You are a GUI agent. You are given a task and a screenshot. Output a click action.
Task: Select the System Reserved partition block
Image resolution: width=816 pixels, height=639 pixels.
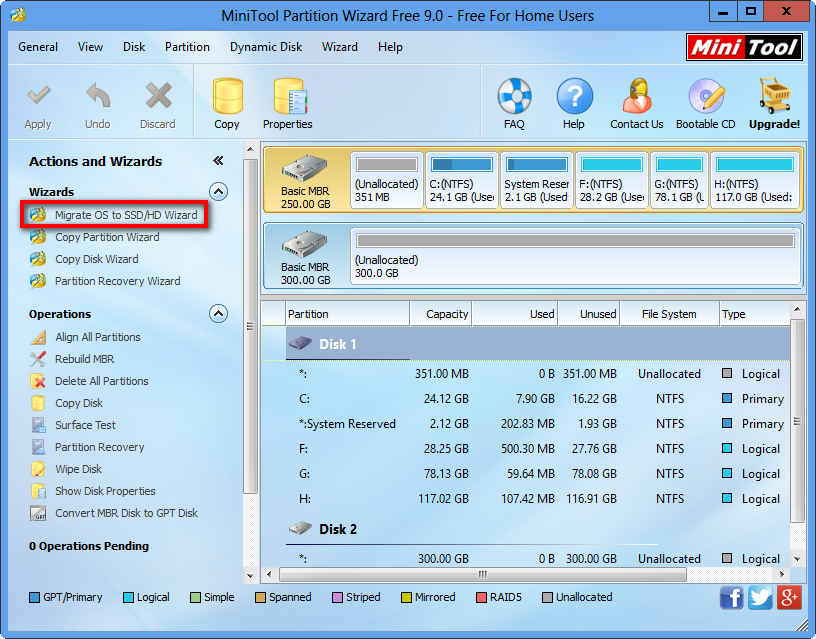pos(537,181)
